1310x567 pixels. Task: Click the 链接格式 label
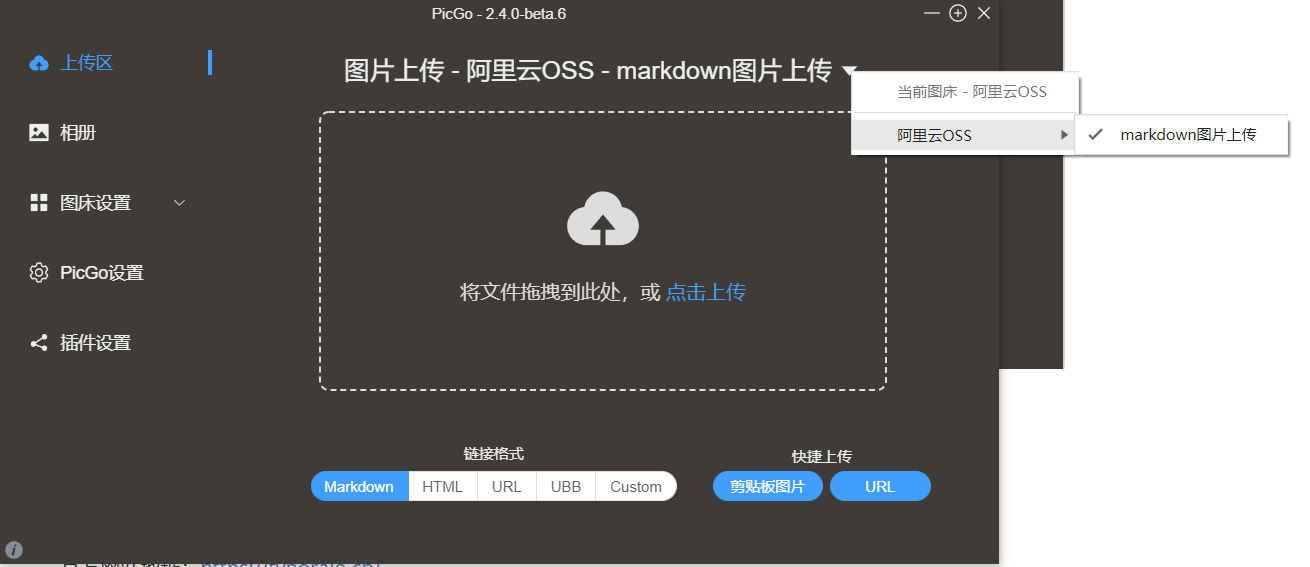tap(494, 454)
